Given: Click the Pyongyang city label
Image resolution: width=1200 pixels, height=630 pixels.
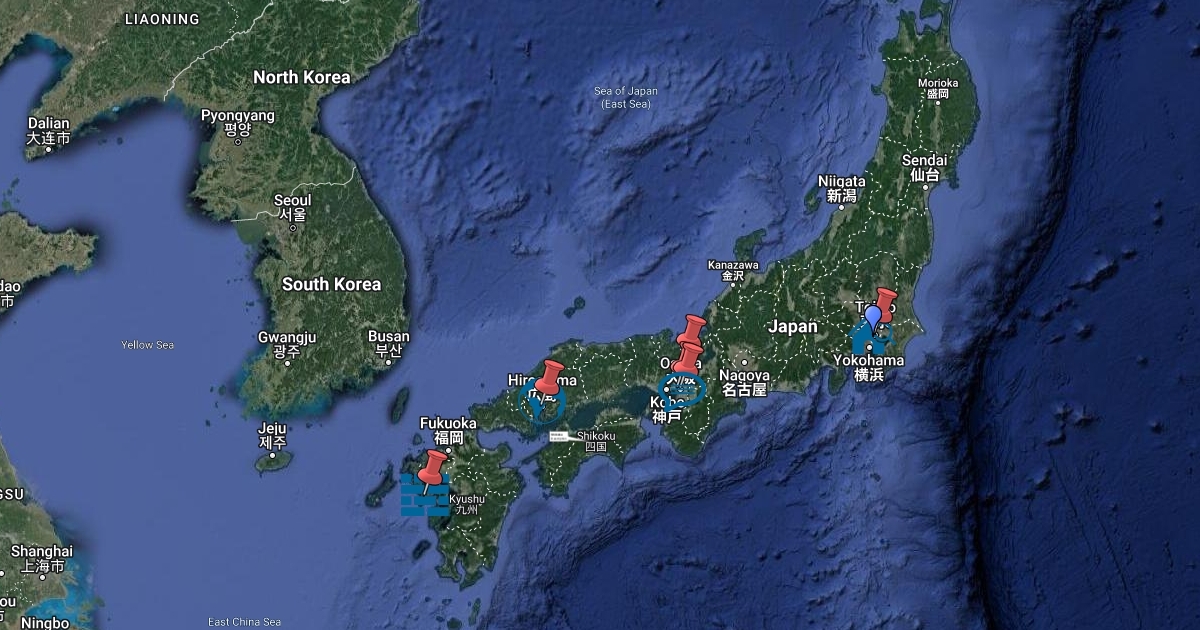Looking at the screenshot, I should (238, 122).
